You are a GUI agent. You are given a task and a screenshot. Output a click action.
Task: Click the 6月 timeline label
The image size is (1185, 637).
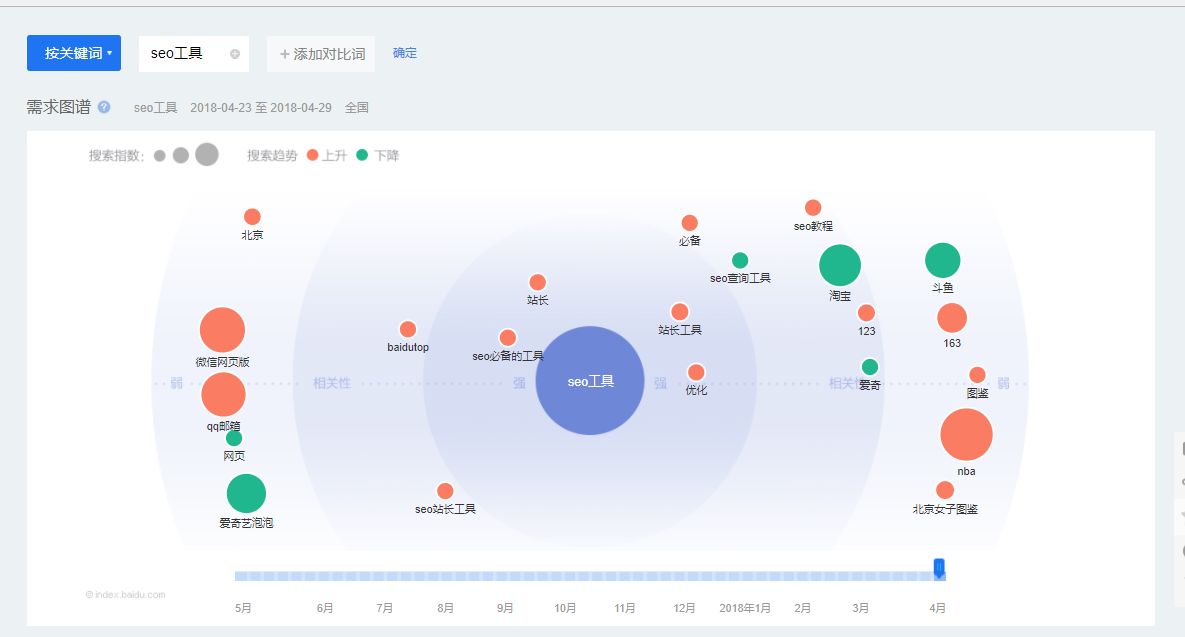[x=325, y=608]
